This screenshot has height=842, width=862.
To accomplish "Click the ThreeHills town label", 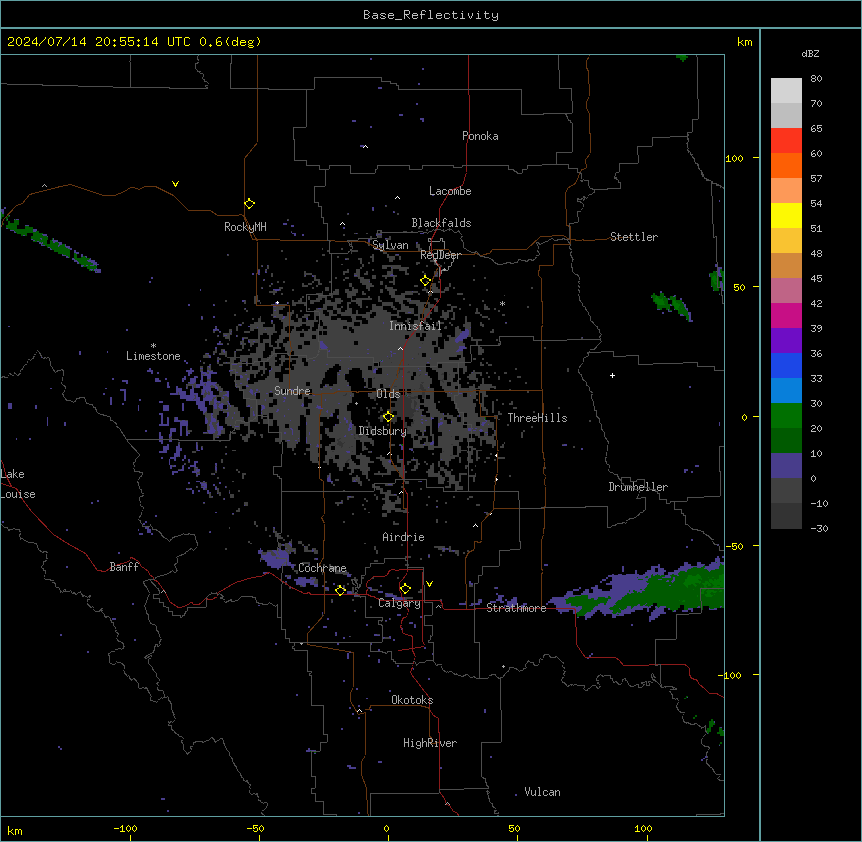I will click(x=537, y=418).
